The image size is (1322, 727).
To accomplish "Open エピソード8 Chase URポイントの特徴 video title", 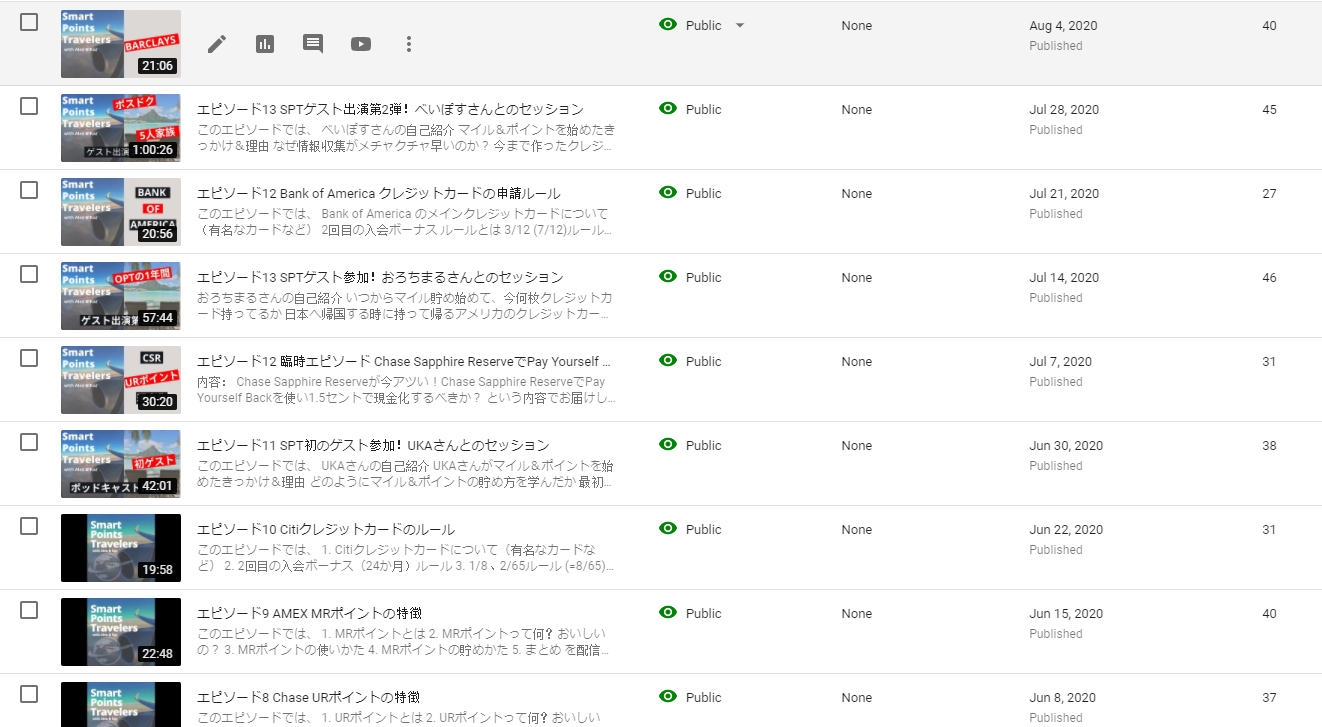I will pos(308,698).
